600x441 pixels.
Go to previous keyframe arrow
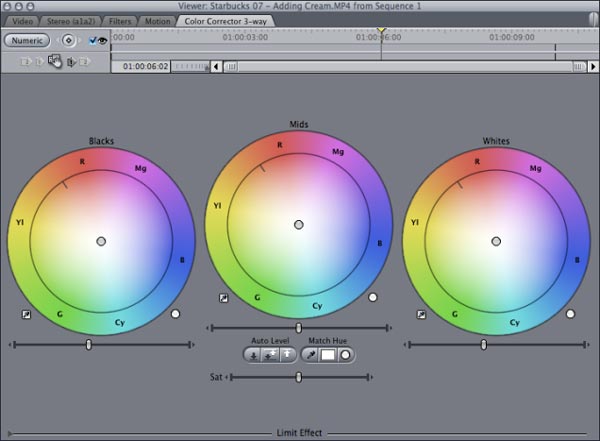(x=58, y=40)
